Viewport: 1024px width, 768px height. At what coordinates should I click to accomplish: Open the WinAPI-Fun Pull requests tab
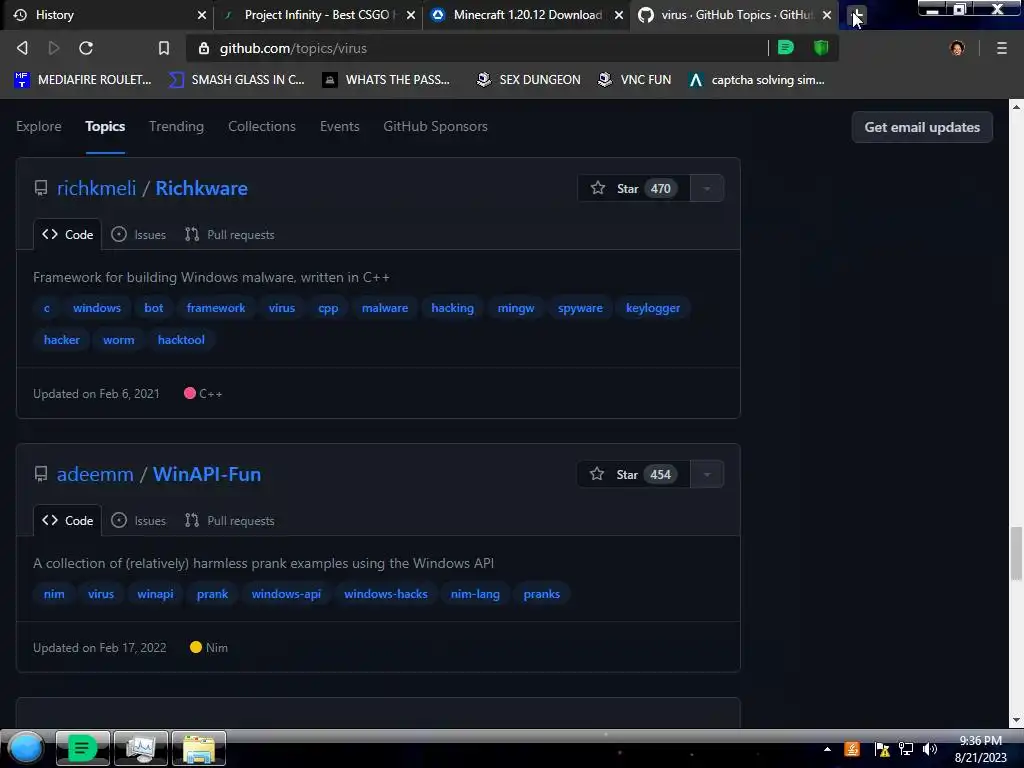coord(229,520)
